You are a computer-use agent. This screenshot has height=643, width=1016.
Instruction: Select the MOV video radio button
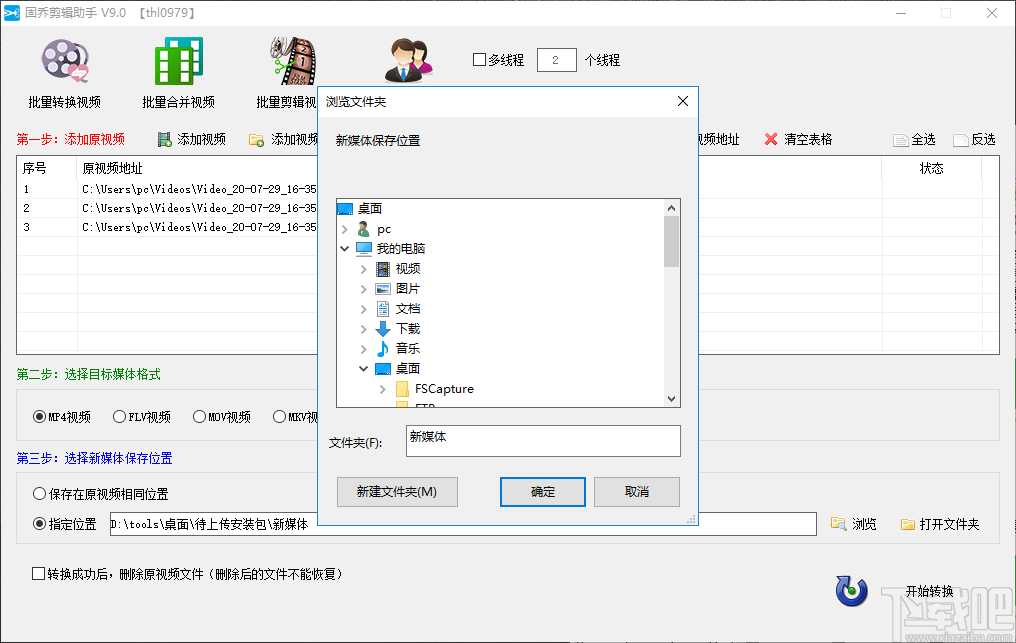pos(200,417)
